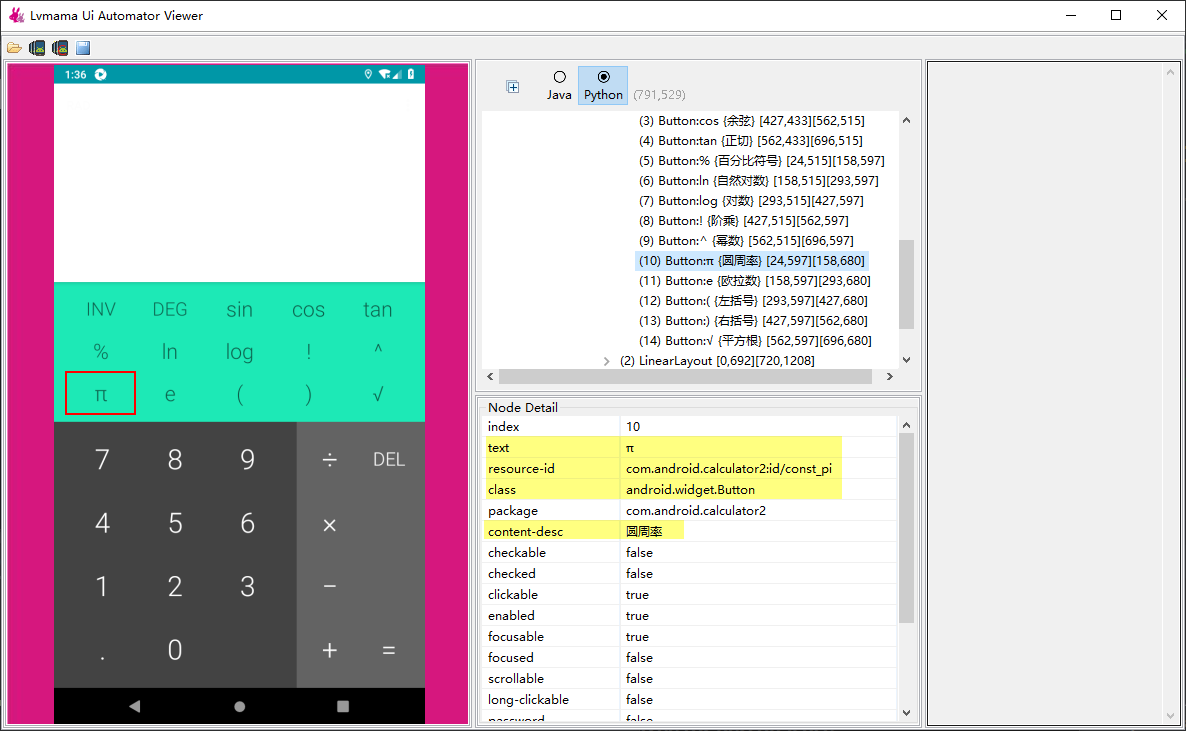This screenshot has width=1186, height=731.
Task: Select the Java radio button
Action: (x=559, y=77)
